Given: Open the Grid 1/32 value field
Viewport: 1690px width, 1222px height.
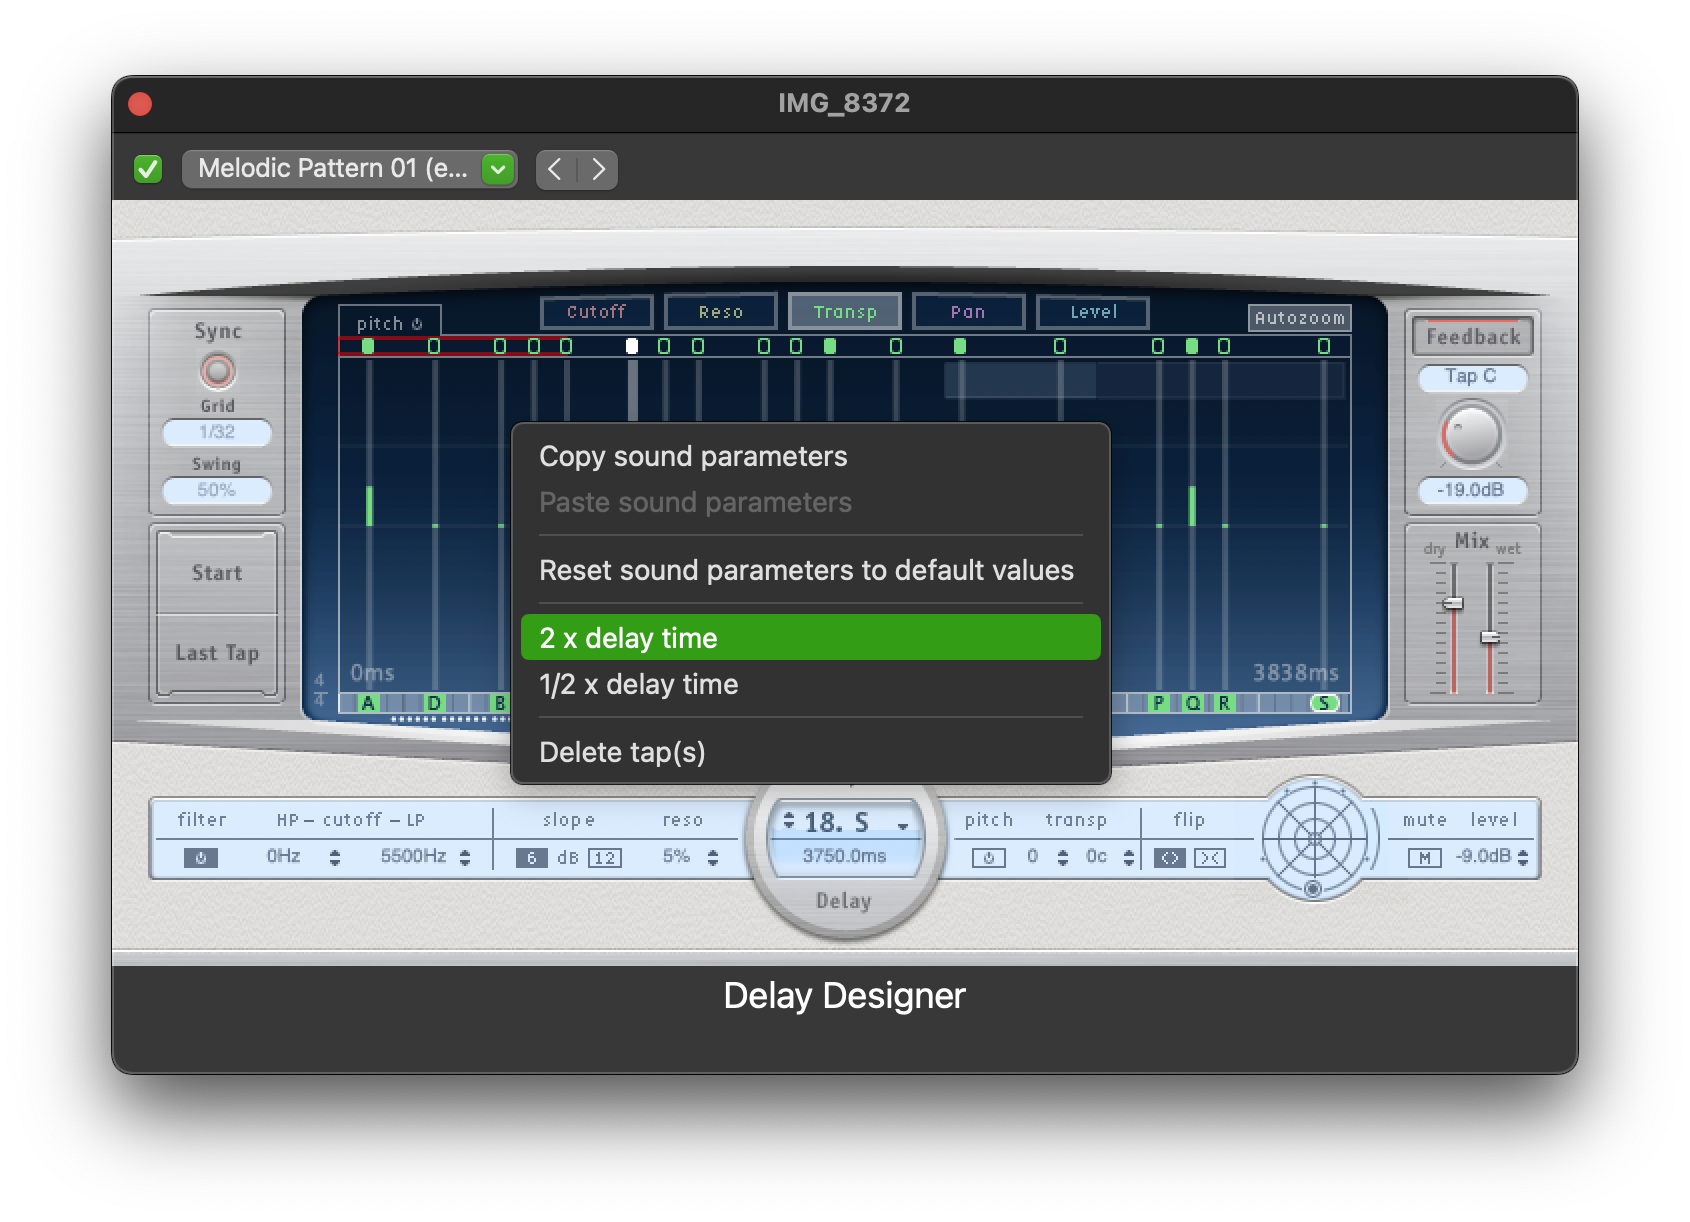Looking at the screenshot, I should pyautogui.click(x=217, y=432).
